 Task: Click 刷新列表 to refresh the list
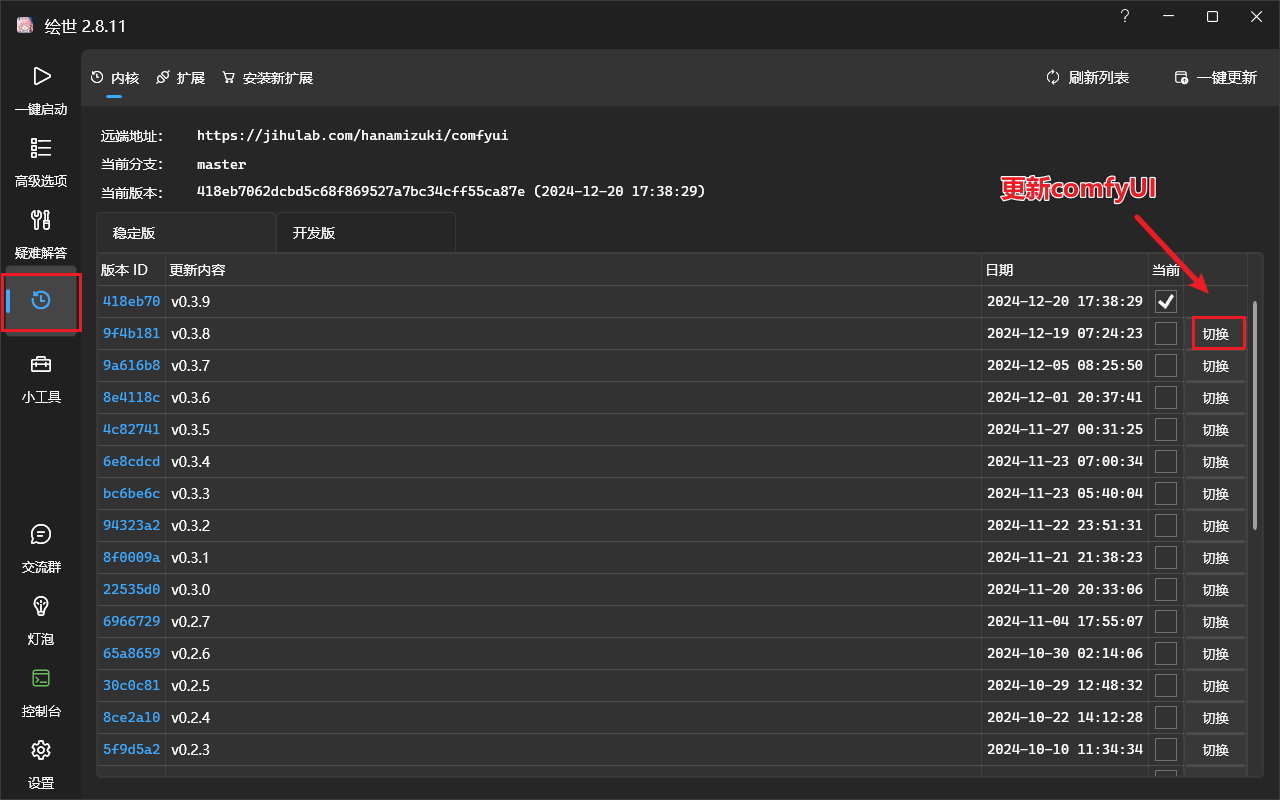coord(1088,78)
